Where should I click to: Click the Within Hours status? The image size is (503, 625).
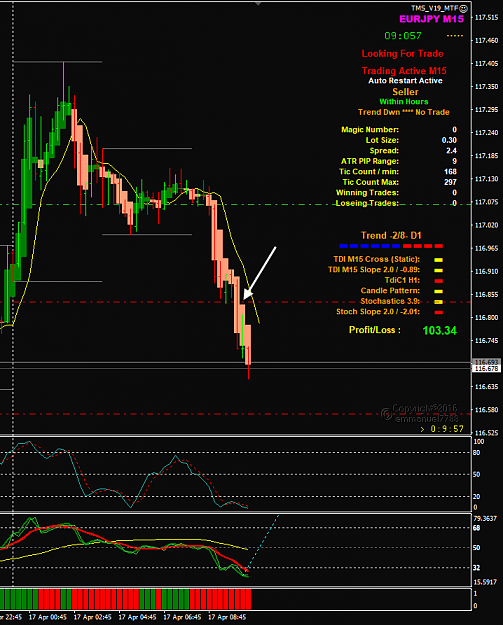[x=404, y=102]
